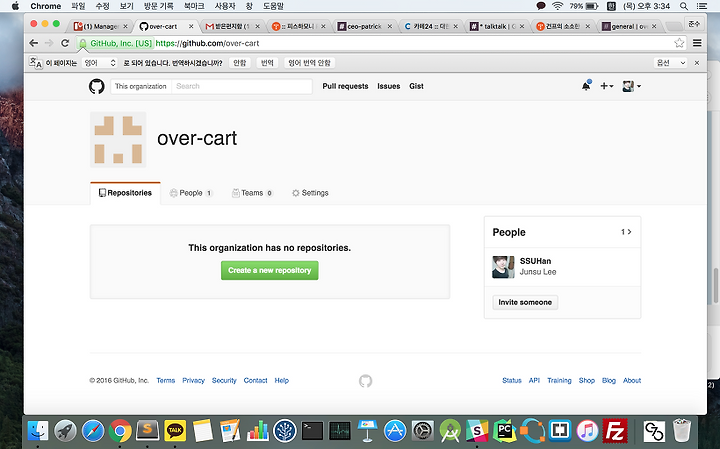Click the browser back arrow
The height and width of the screenshot is (449, 720).
click(34, 43)
